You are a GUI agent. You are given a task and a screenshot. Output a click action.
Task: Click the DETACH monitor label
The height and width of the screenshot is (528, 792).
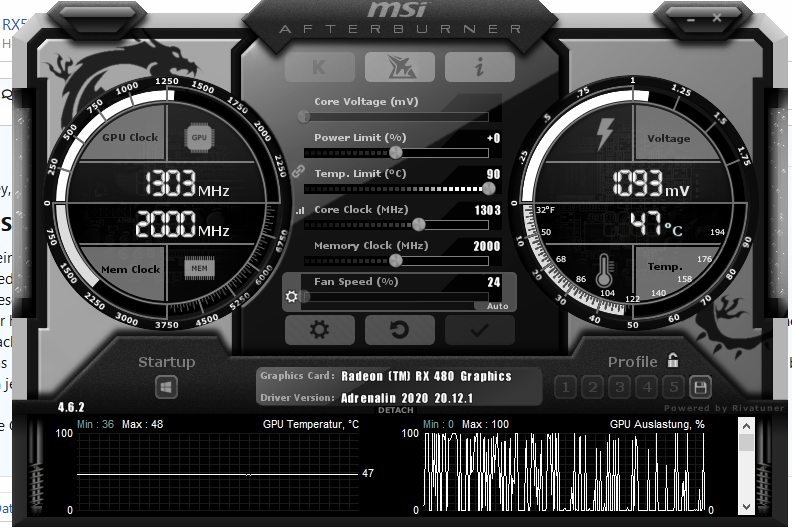coord(395,410)
